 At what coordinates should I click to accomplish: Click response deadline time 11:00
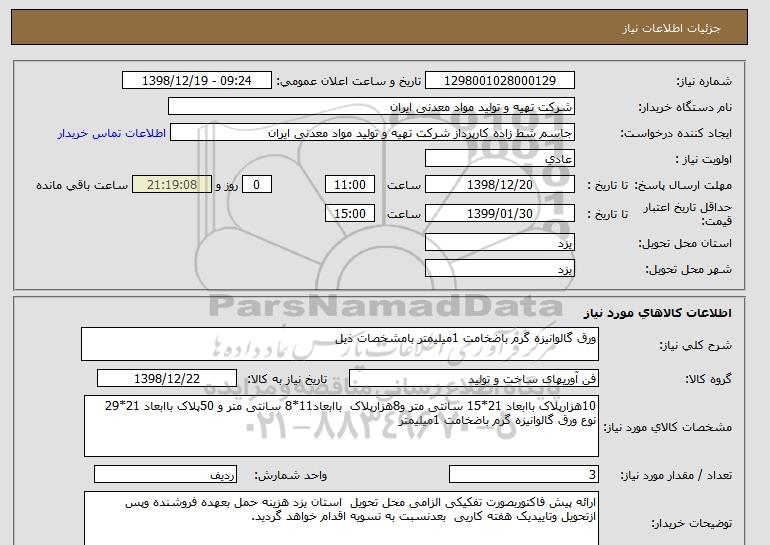click(x=350, y=185)
